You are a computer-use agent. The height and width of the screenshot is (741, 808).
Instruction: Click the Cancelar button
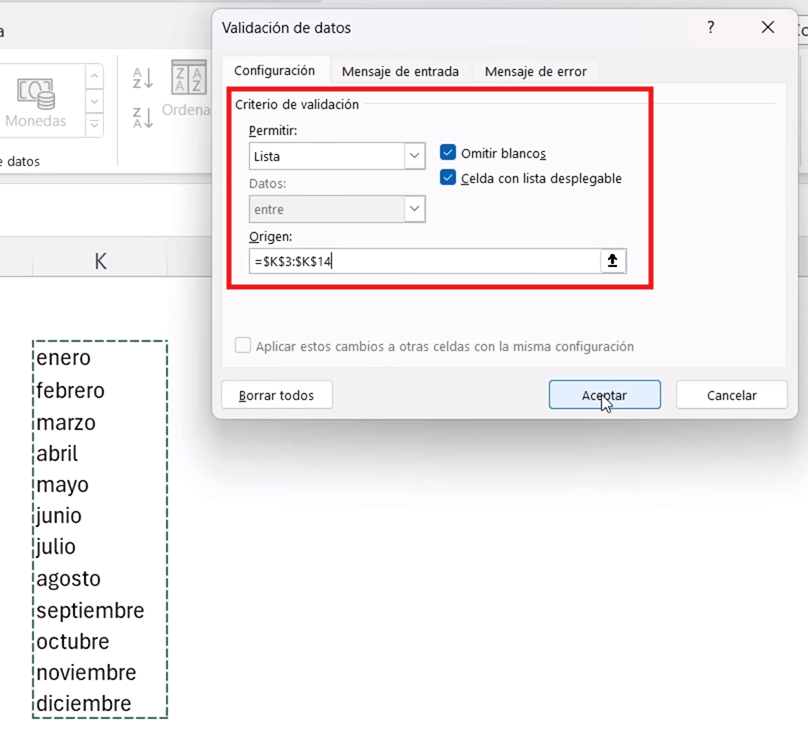pyautogui.click(x=732, y=395)
